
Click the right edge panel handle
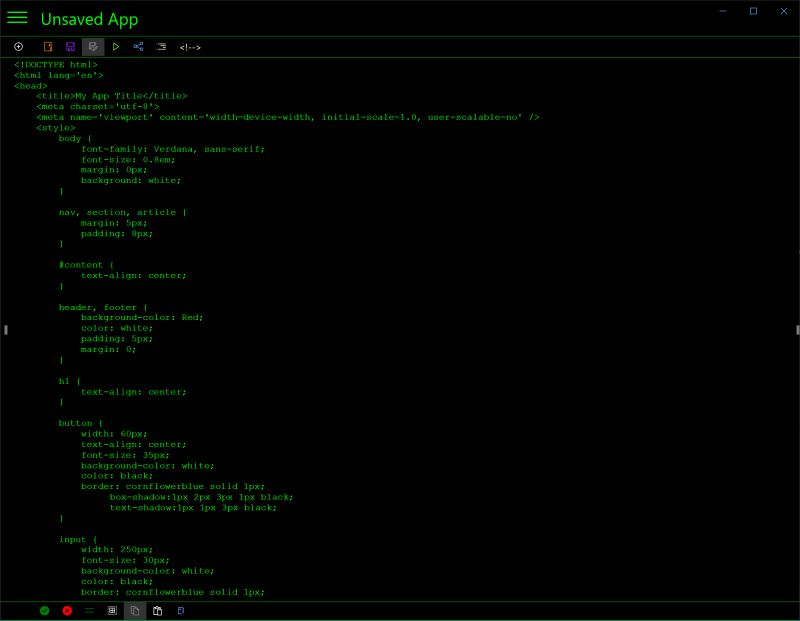point(797,330)
